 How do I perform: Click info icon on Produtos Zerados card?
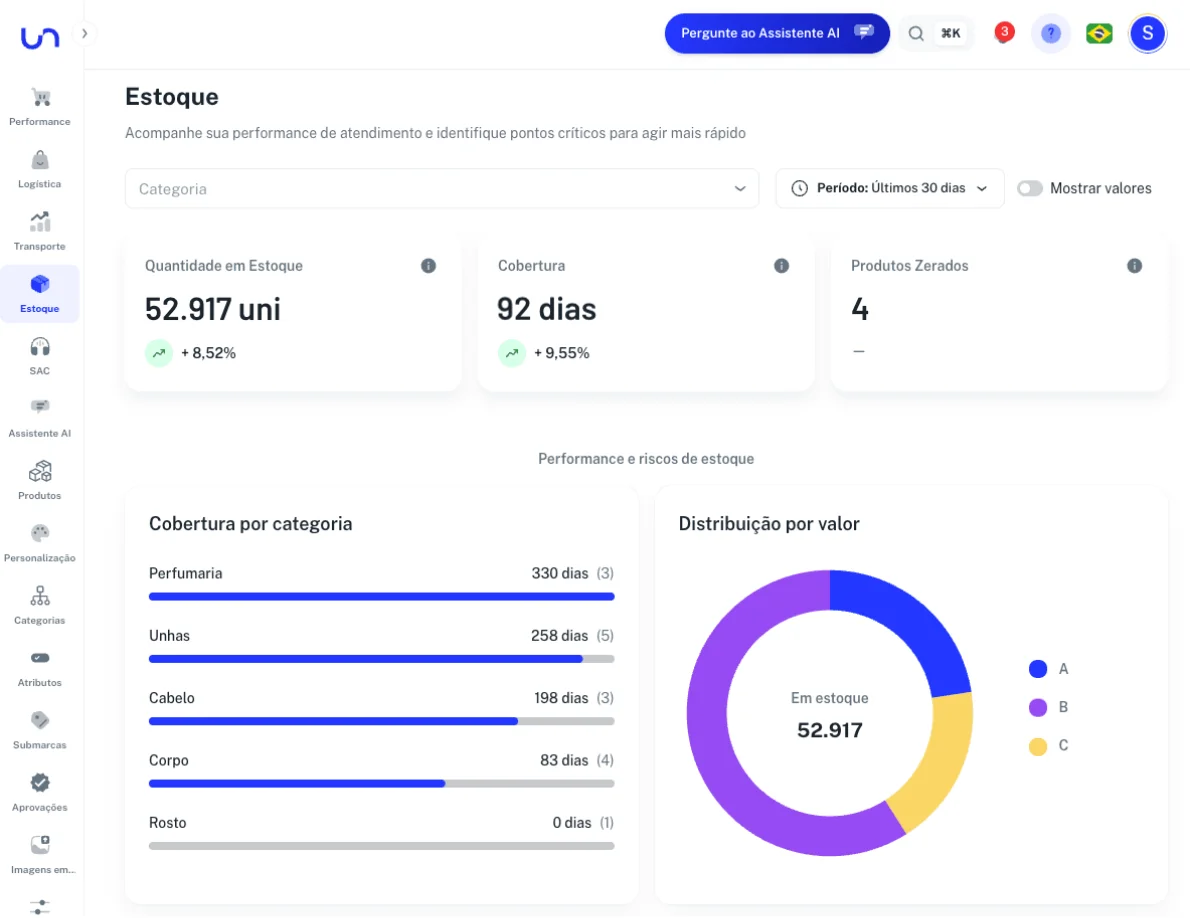(x=1134, y=266)
